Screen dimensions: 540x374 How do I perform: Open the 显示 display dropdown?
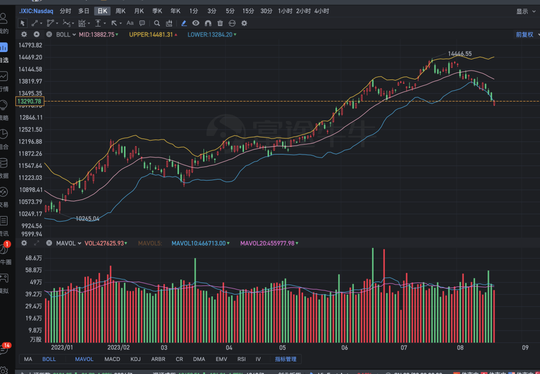pos(526,12)
